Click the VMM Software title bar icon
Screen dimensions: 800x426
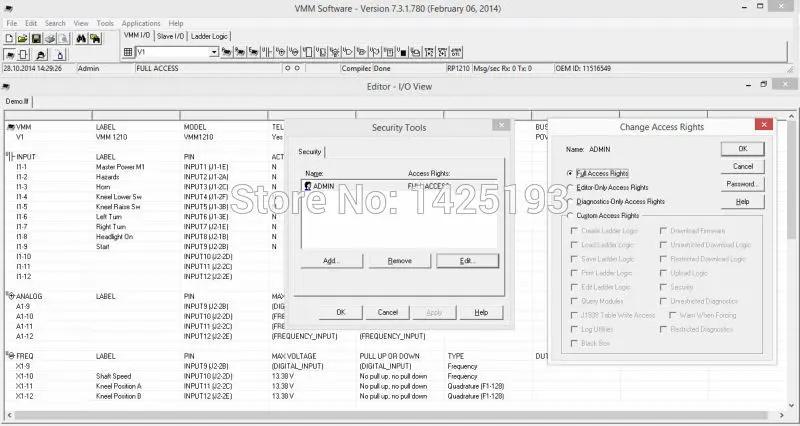(8, 9)
